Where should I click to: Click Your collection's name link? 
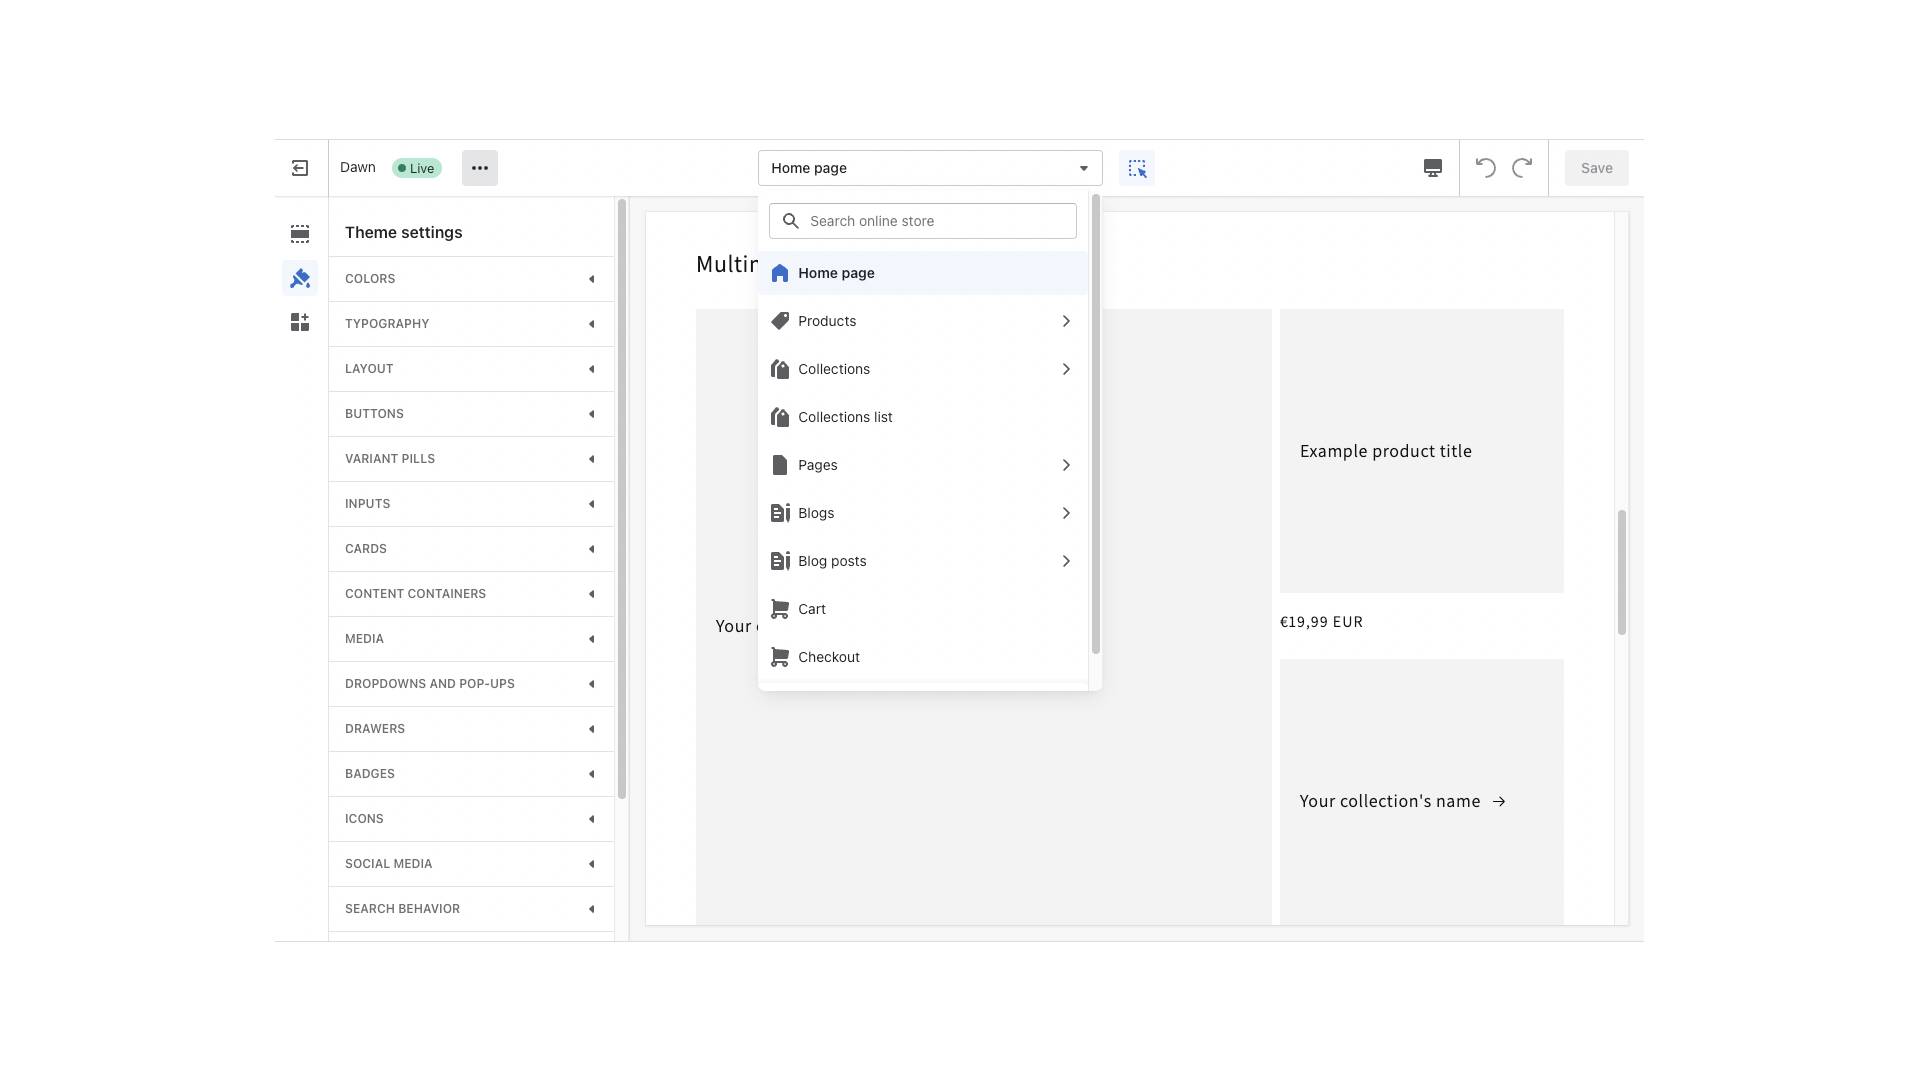pos(1402,801)
